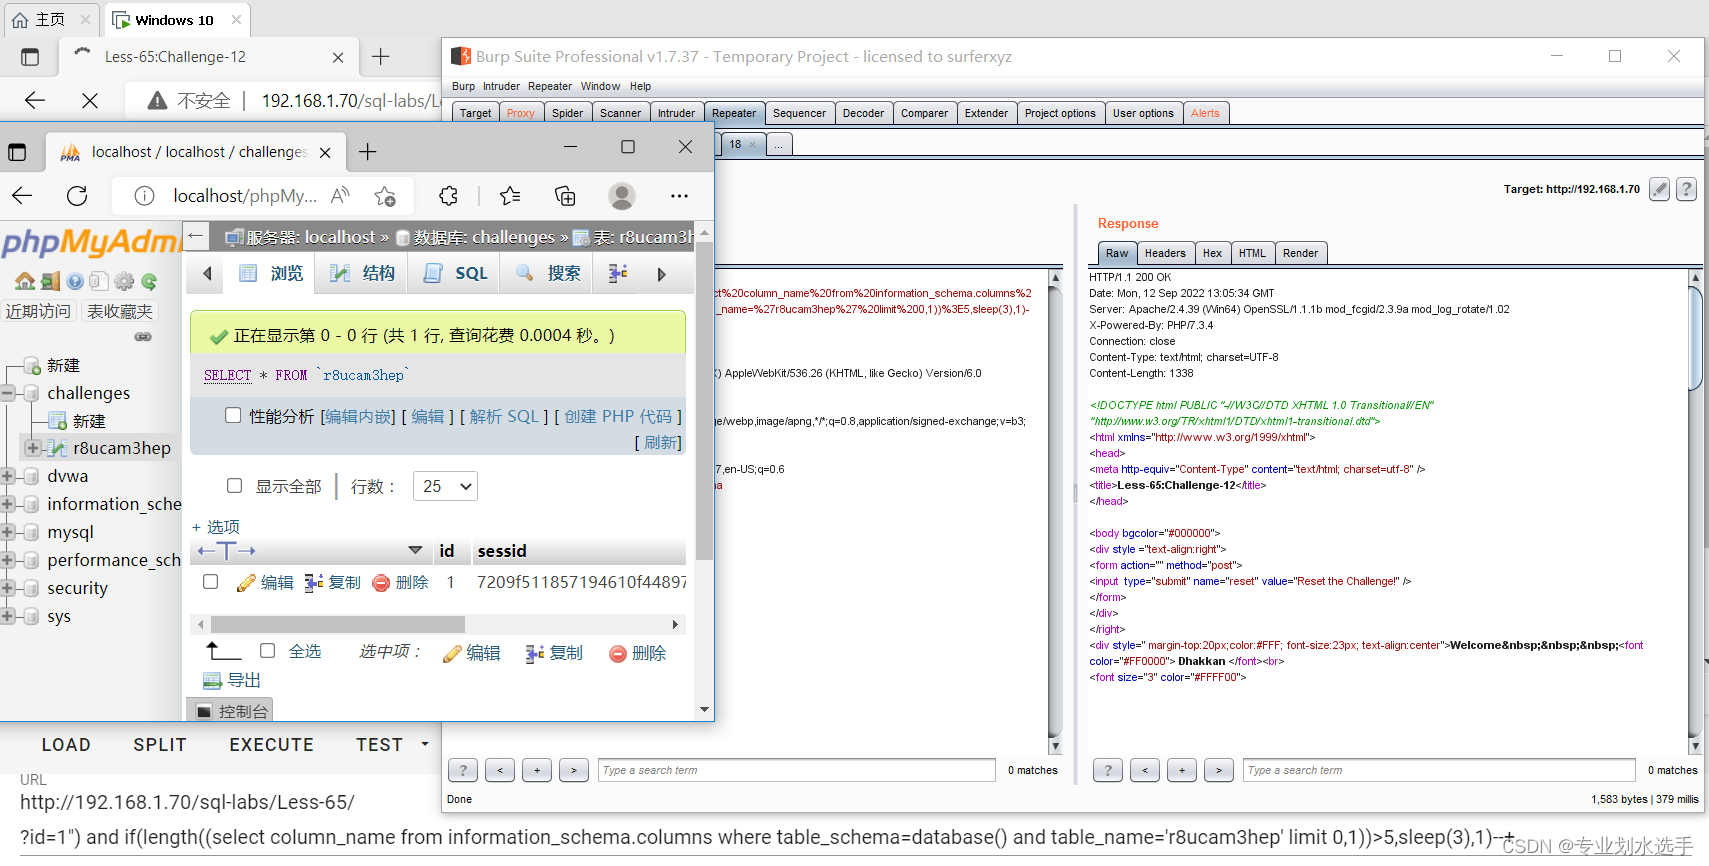
Task: Open the row count dropdown showing 25
Action: 445,486
